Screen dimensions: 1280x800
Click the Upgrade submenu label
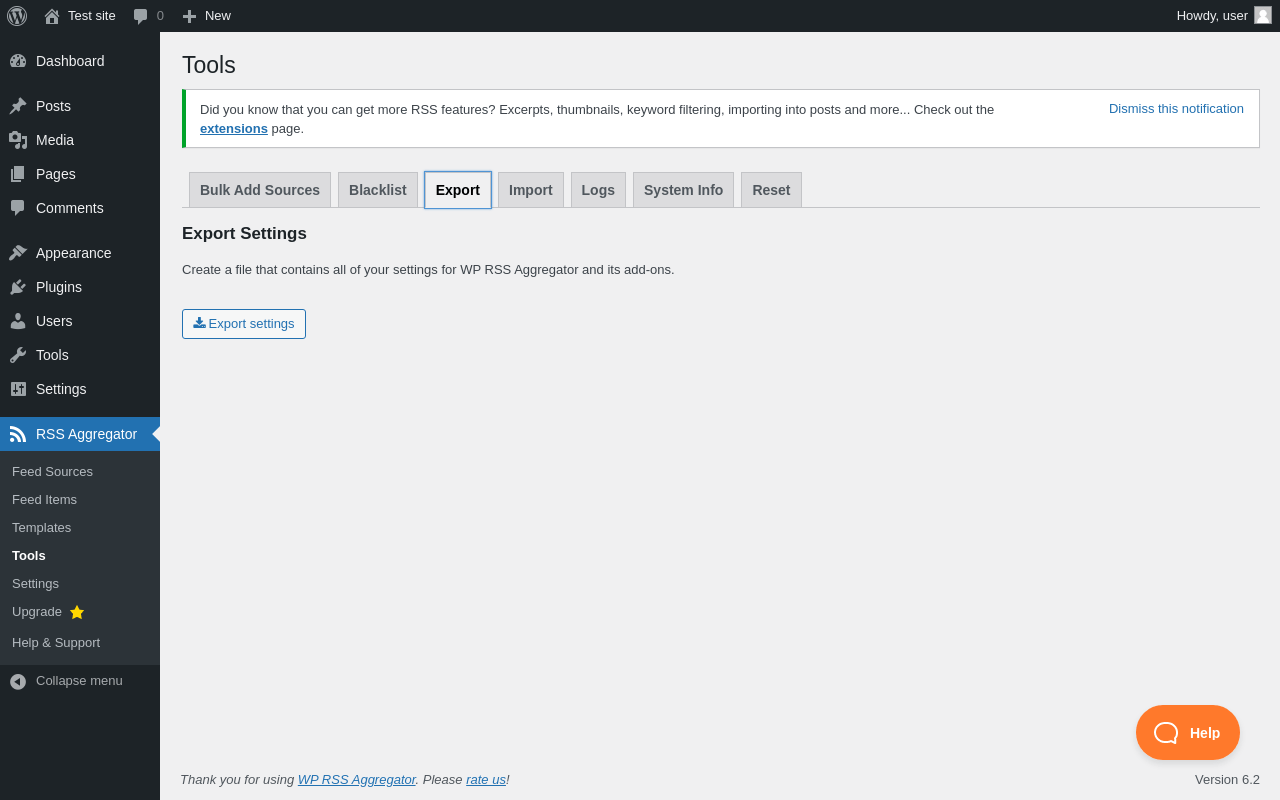(x=37, y=612)
